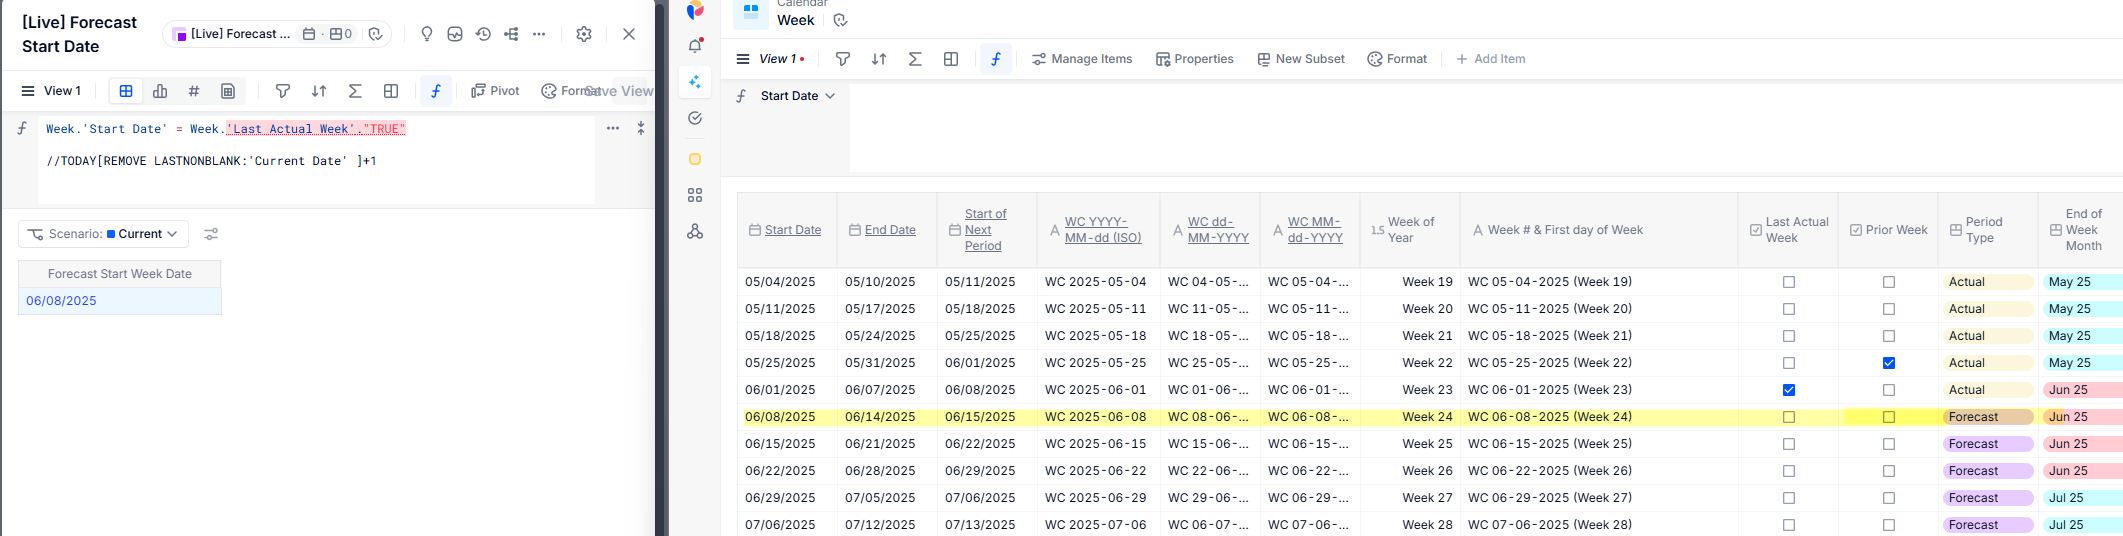The width and height of the screenshot is (2123, 536).
Task: Click Properties in Week toolbar
Action: pyautogui.click(x=1194, y=59)
